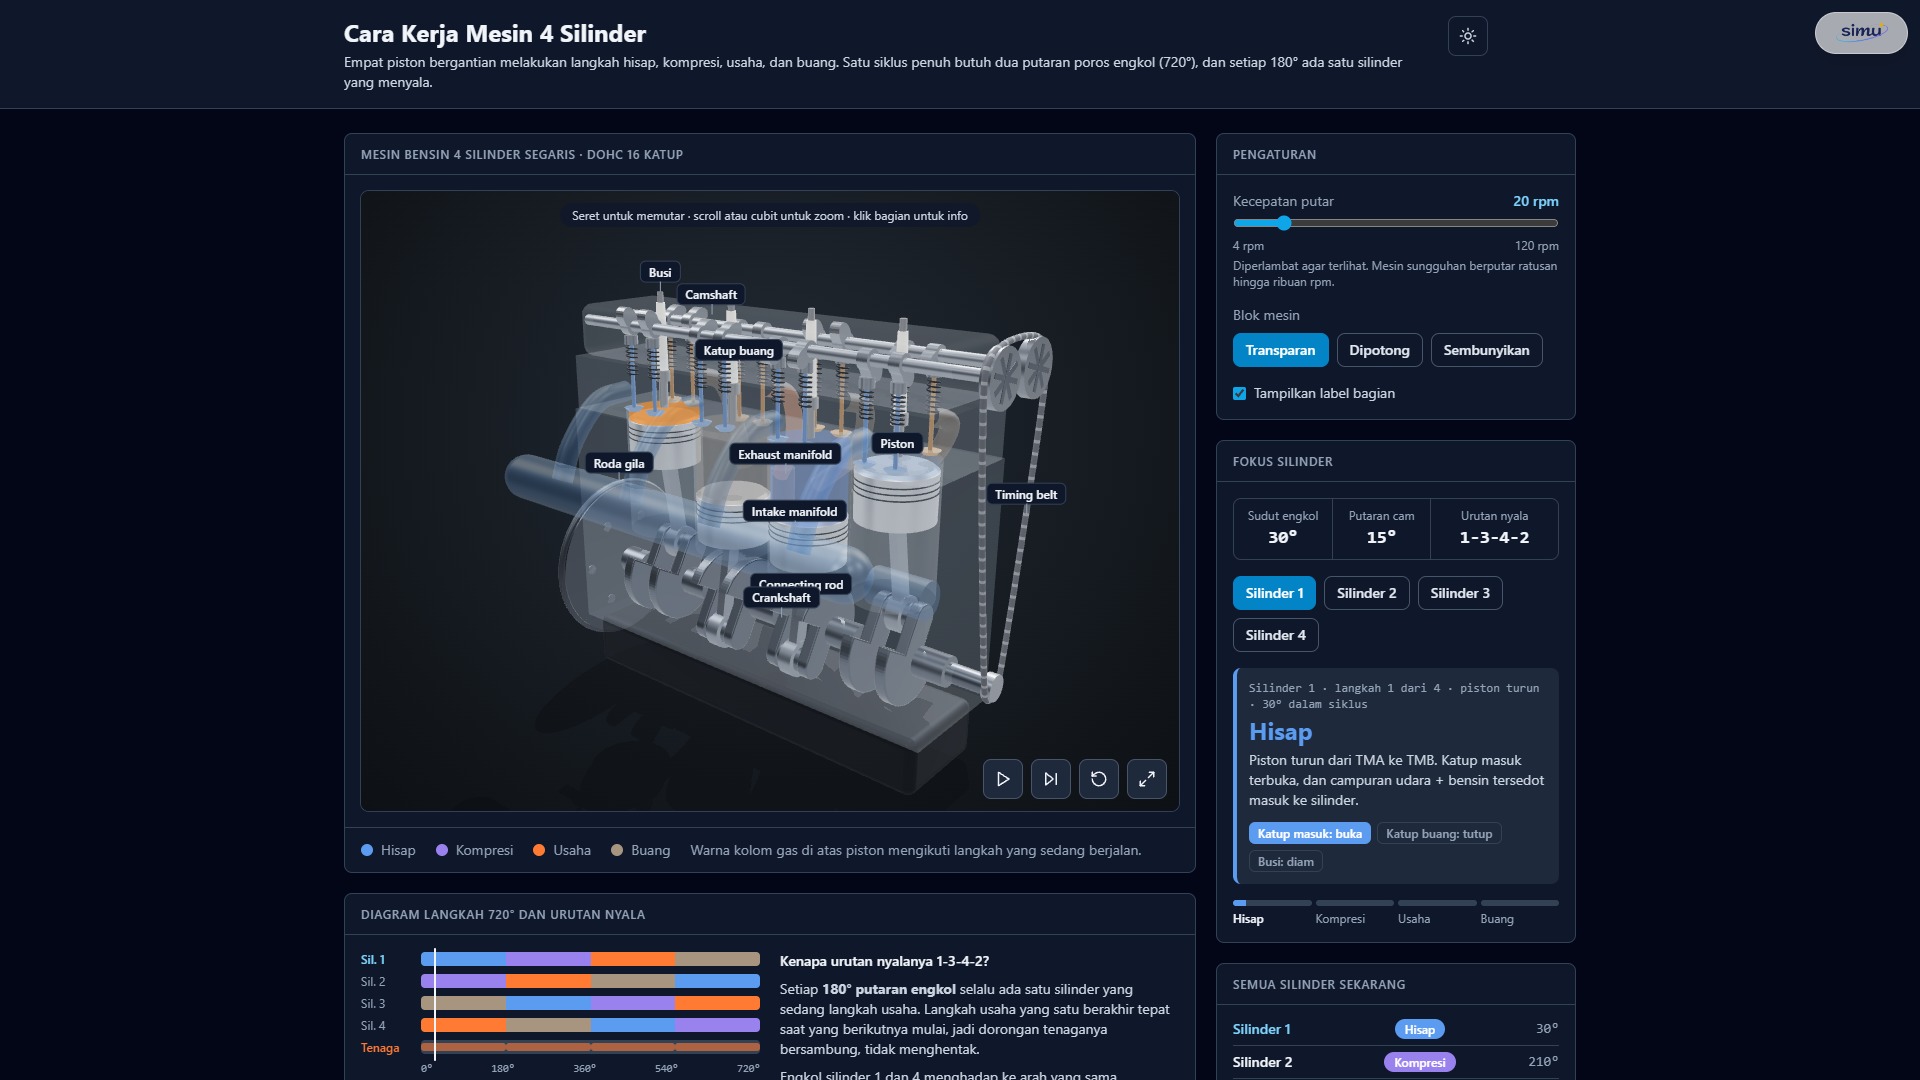Image resolution: width=1920 pixels, height=1080 pixels.
Task: Click the orange Usaha legend dot
Action: pos(539,850)
